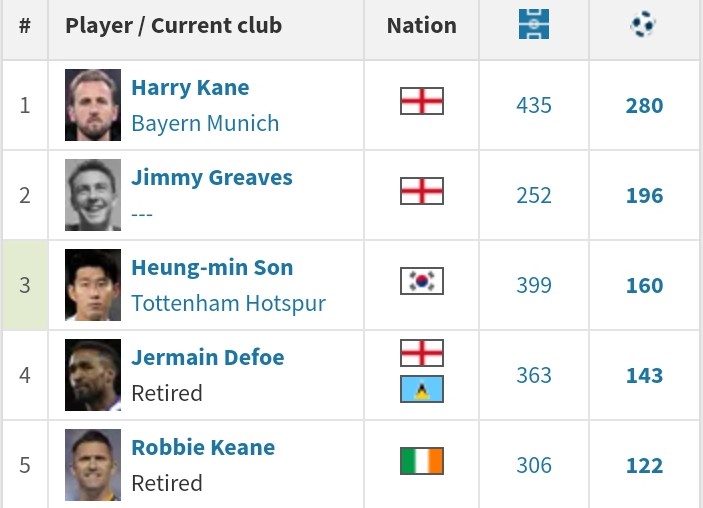Click Harry Kane's England flag

click(x=422, y=101)
